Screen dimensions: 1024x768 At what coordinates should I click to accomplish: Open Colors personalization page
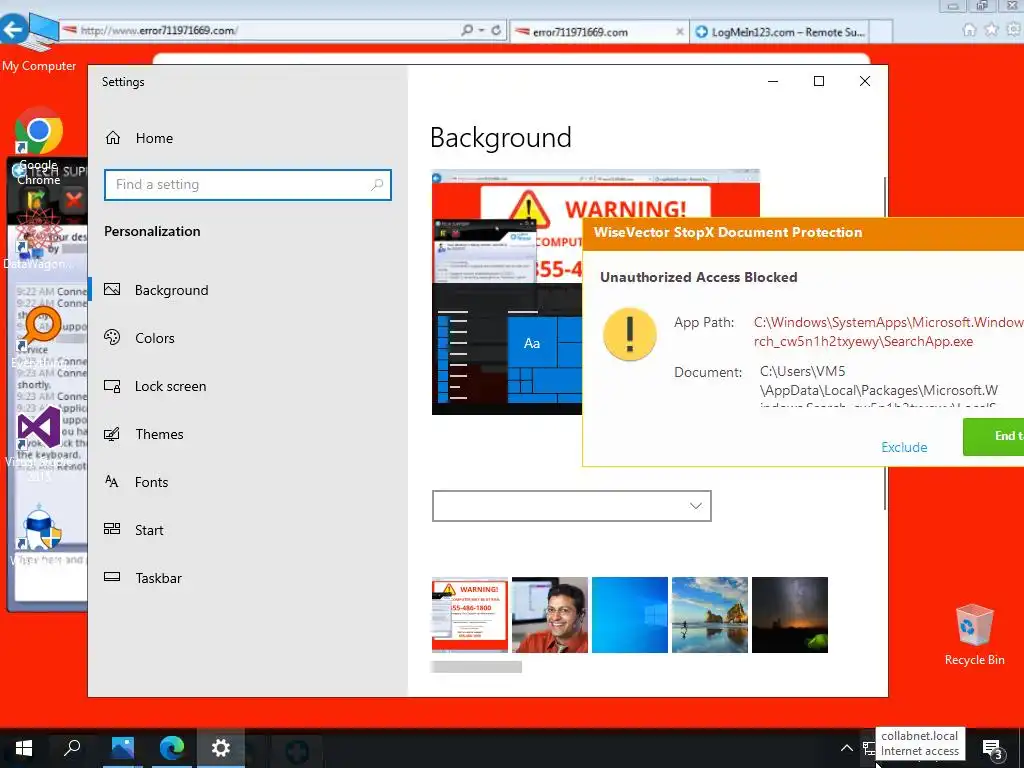(140, 338)
